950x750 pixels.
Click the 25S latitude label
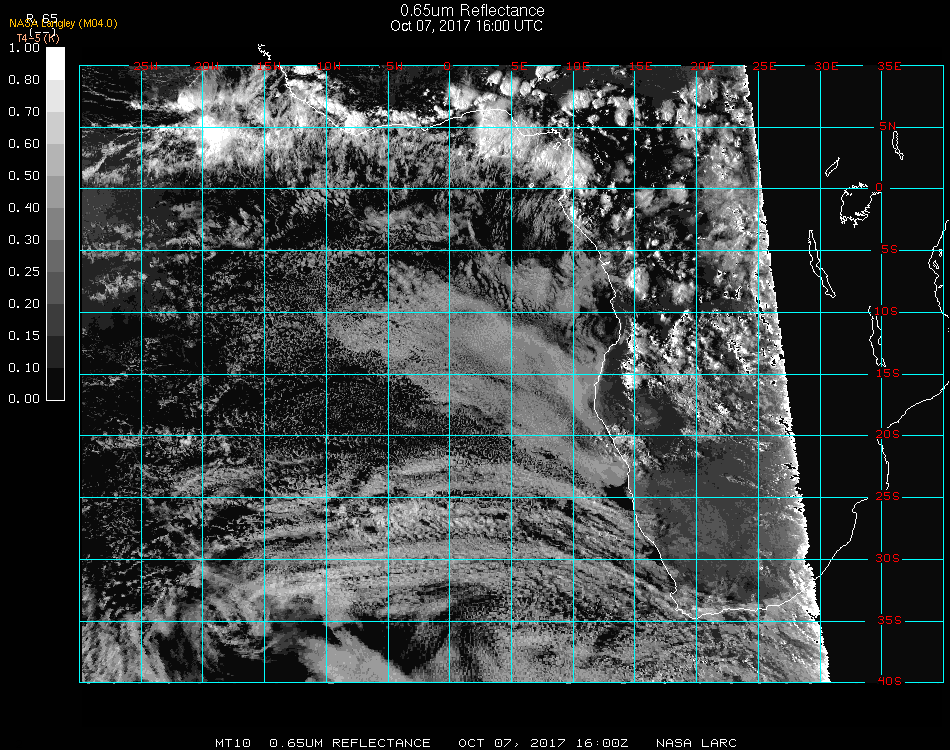pos(888,497)
